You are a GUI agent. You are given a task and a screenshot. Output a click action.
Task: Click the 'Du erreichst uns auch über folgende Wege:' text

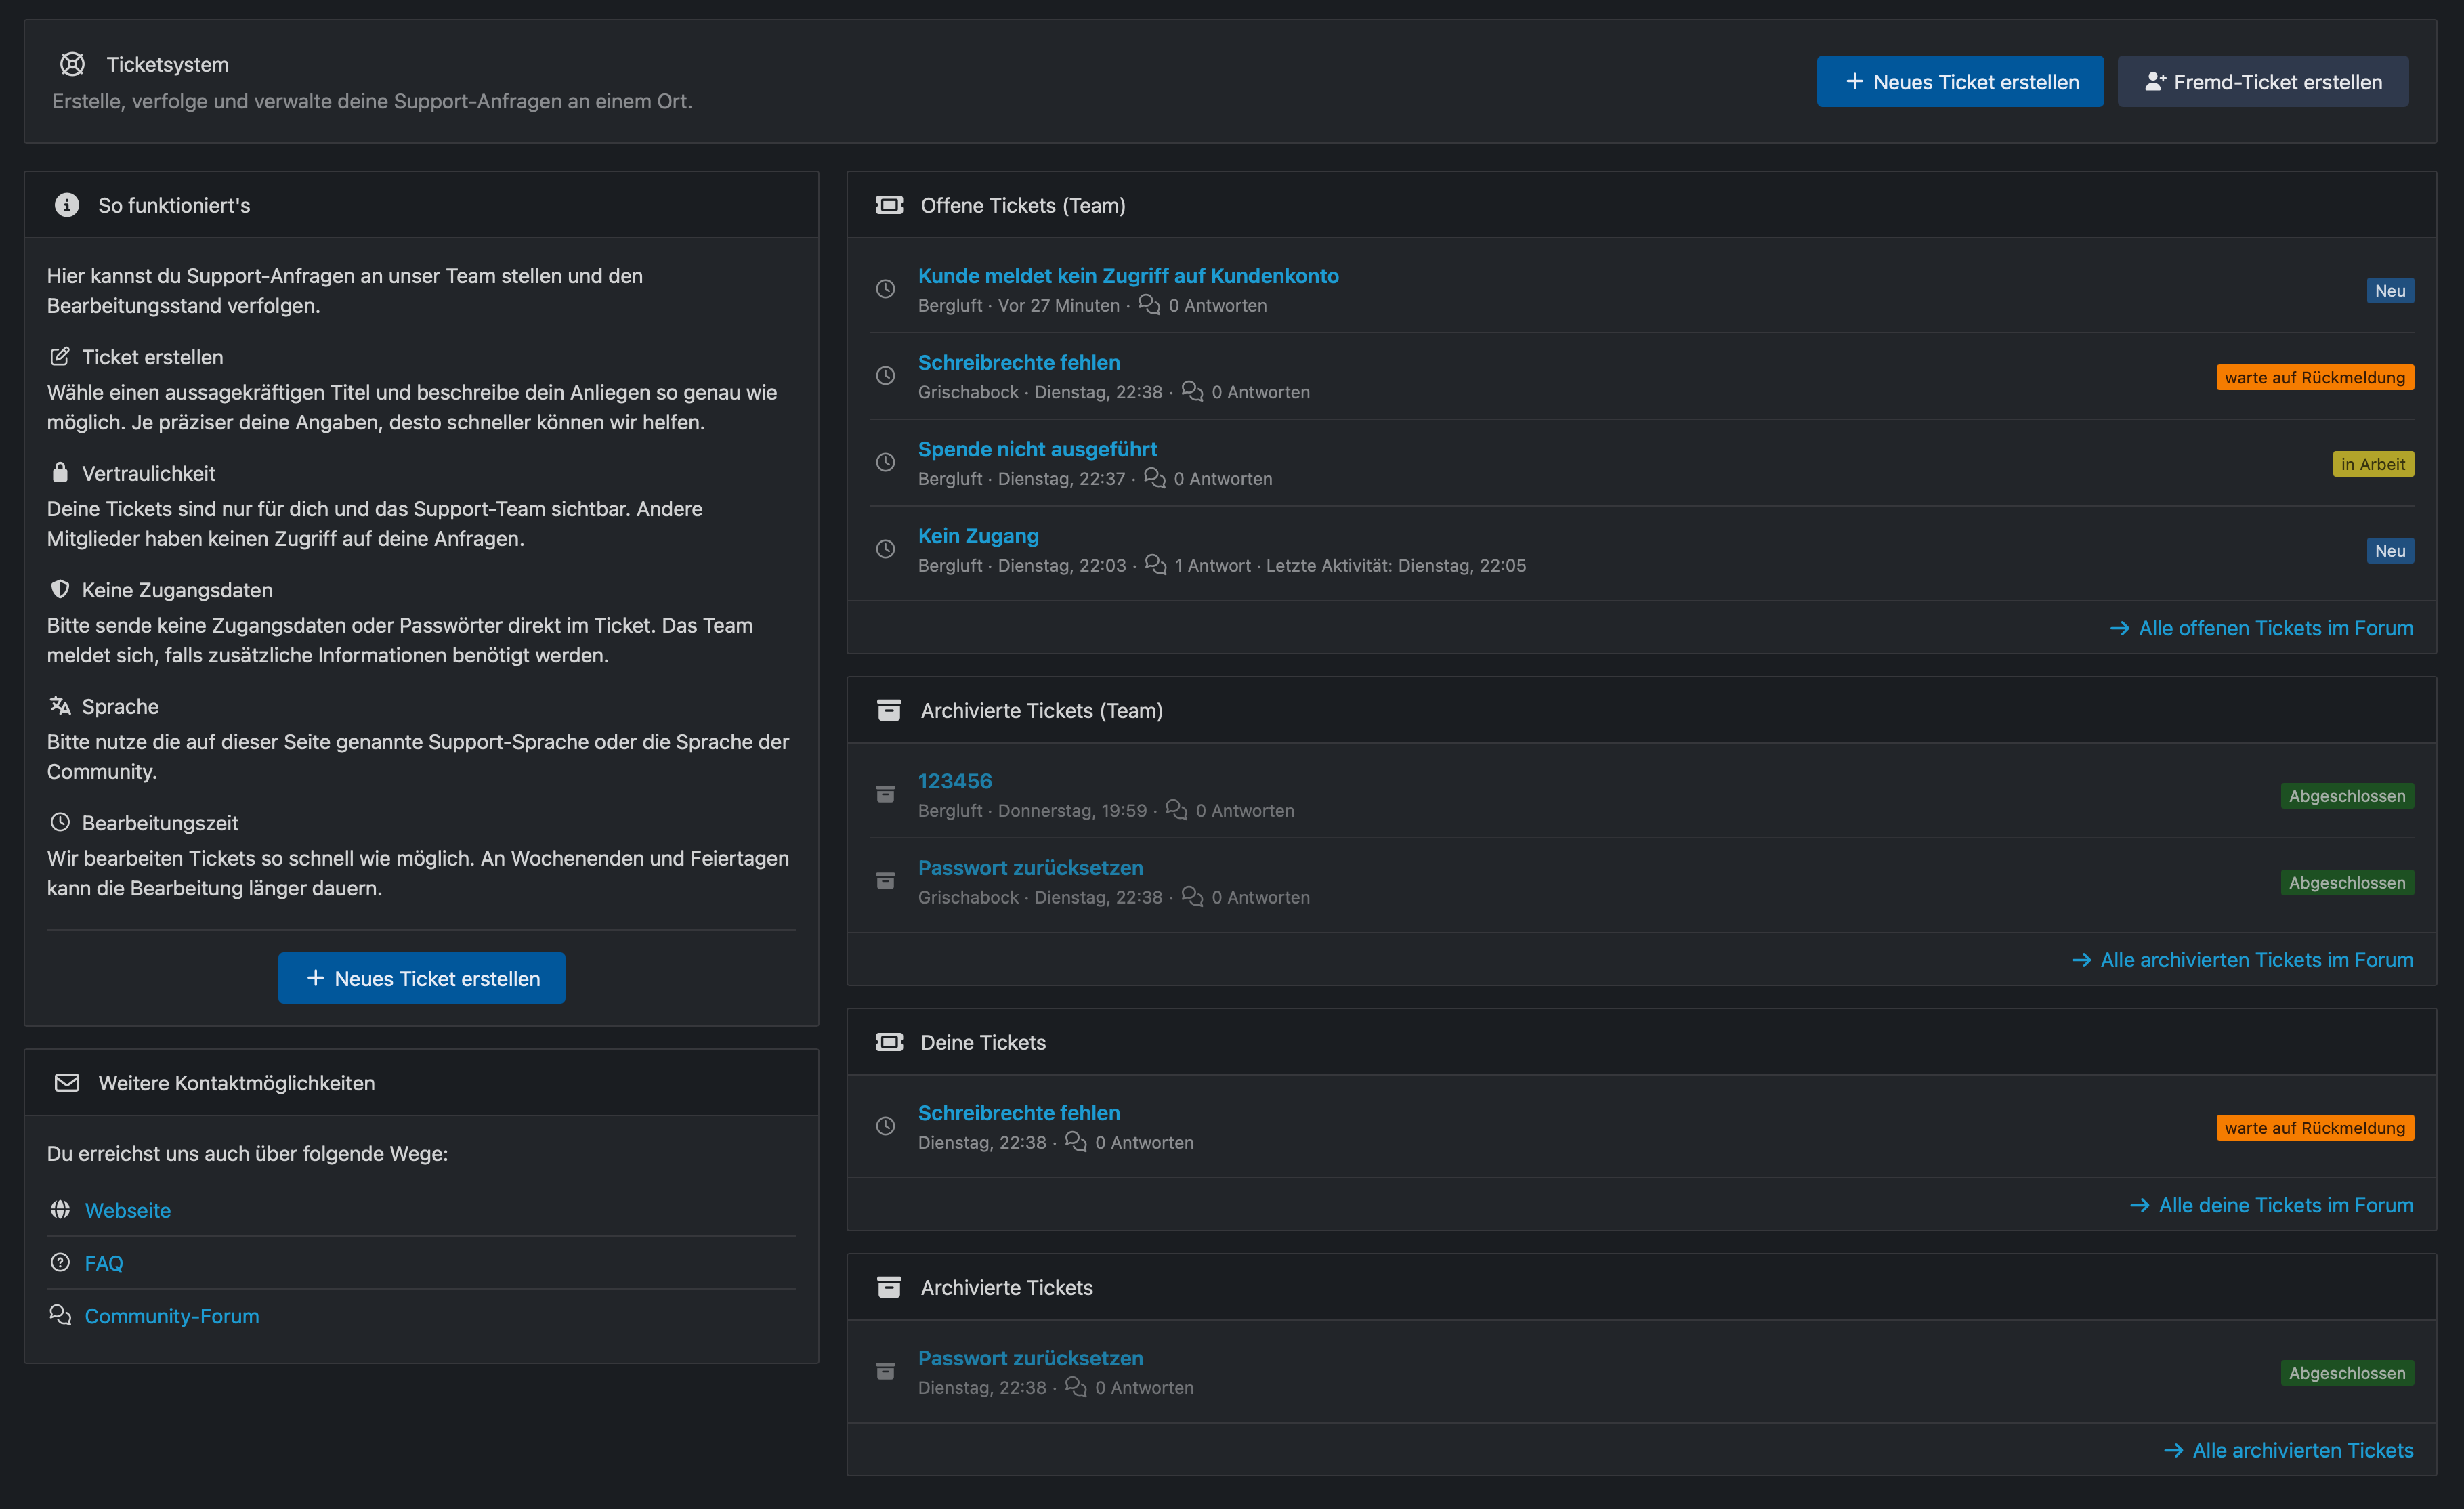click(247, 1153)
